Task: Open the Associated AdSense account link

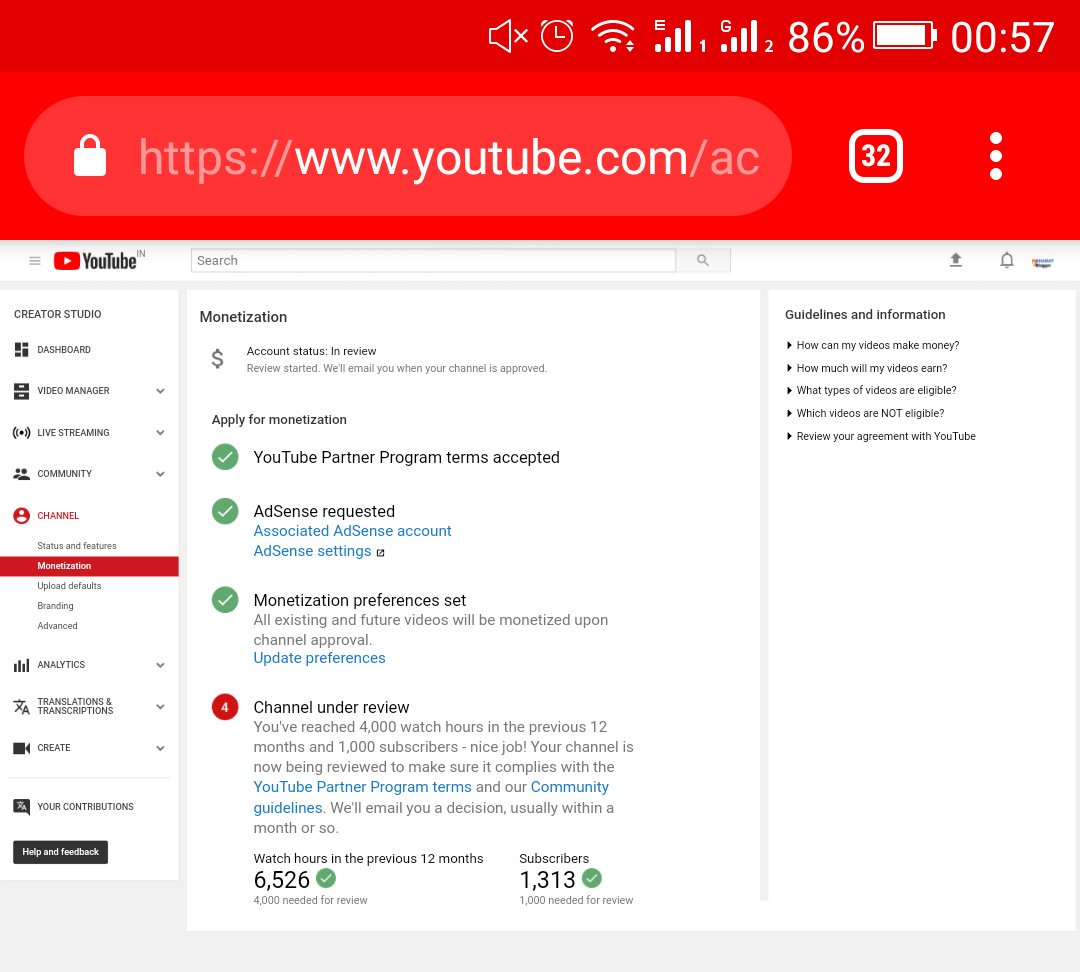Action: click(x=352, y=531)
